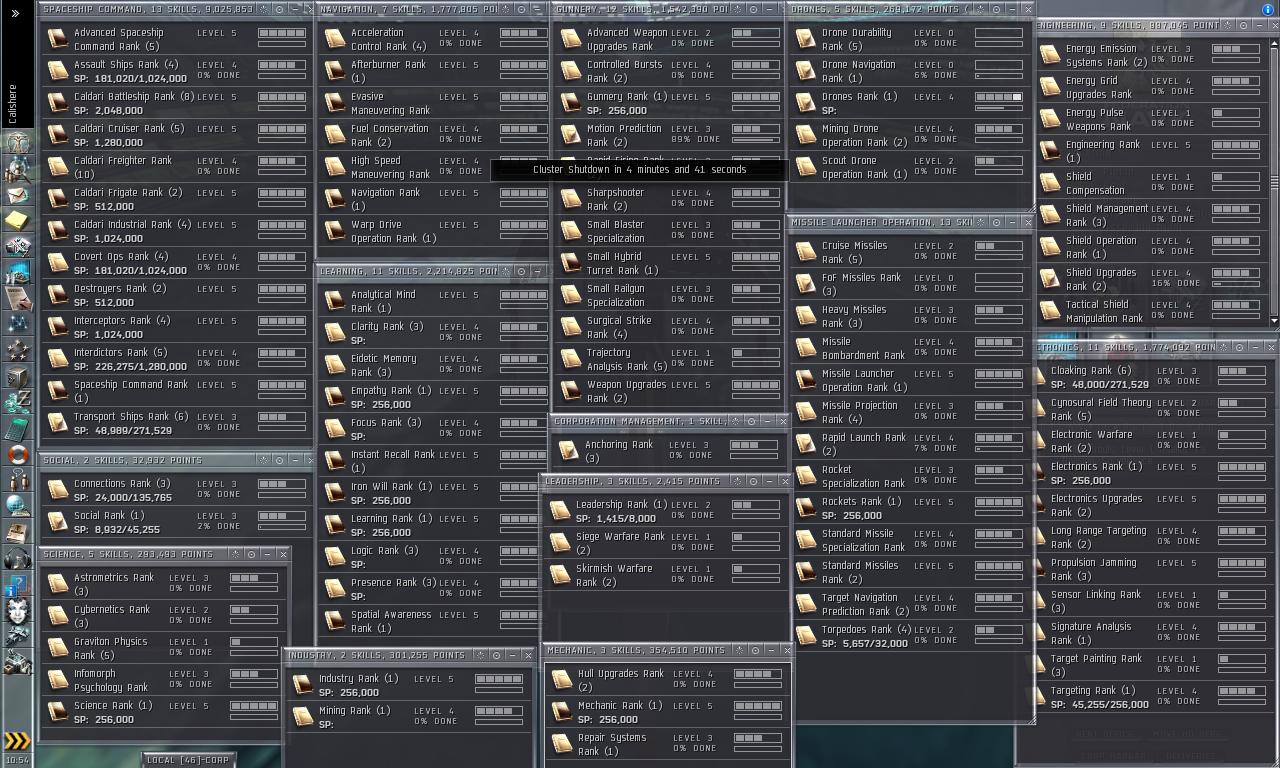Open the yellow notepad icon in sidebar

point(17,219)
